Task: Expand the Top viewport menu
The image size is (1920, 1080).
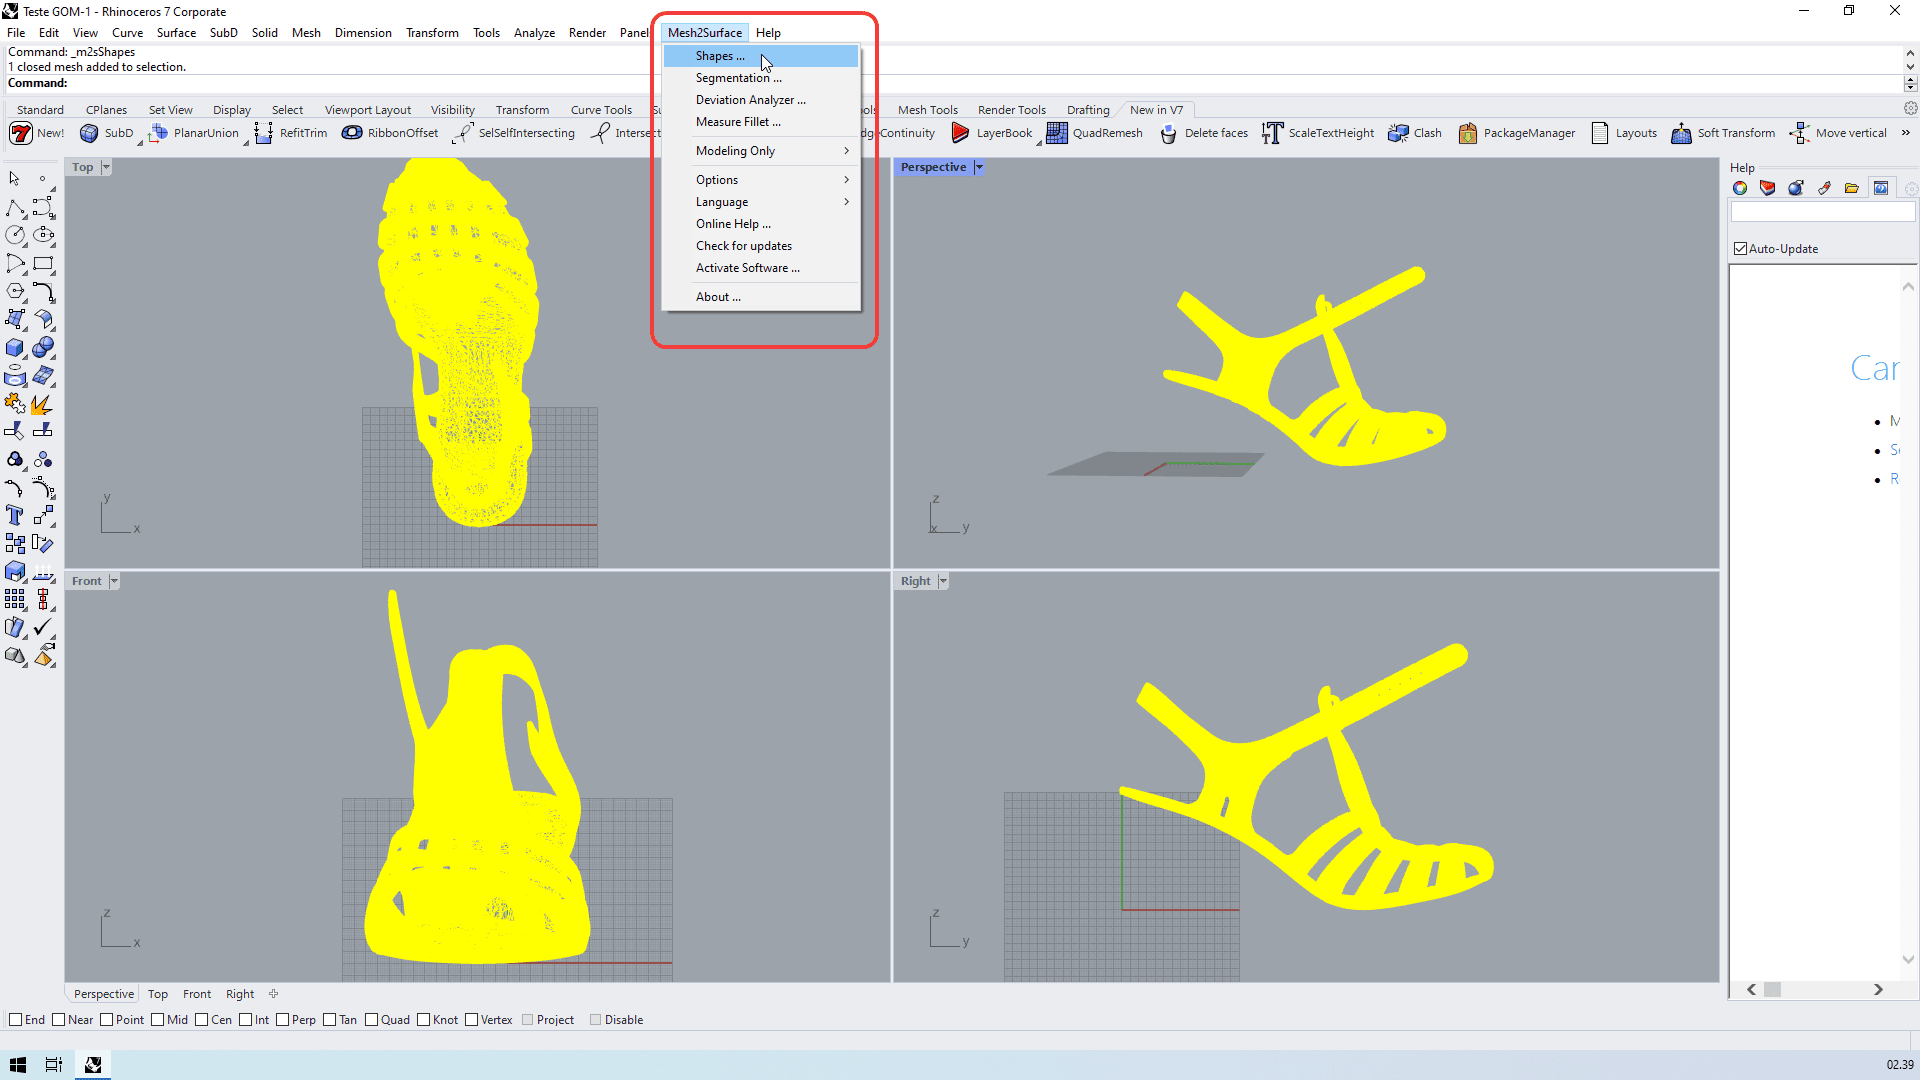Action: (105, 167)
